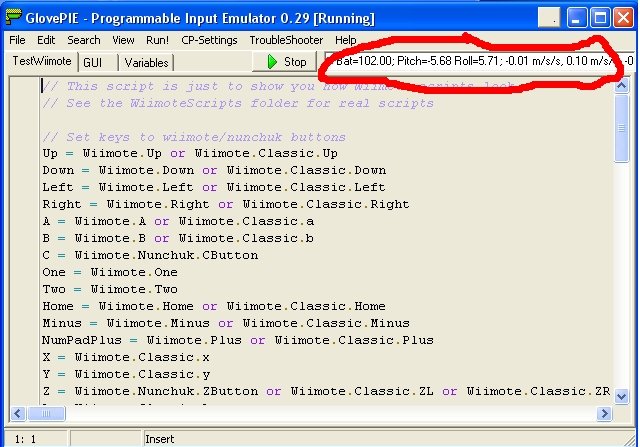Open the Edit menu

tap(46, 40)
